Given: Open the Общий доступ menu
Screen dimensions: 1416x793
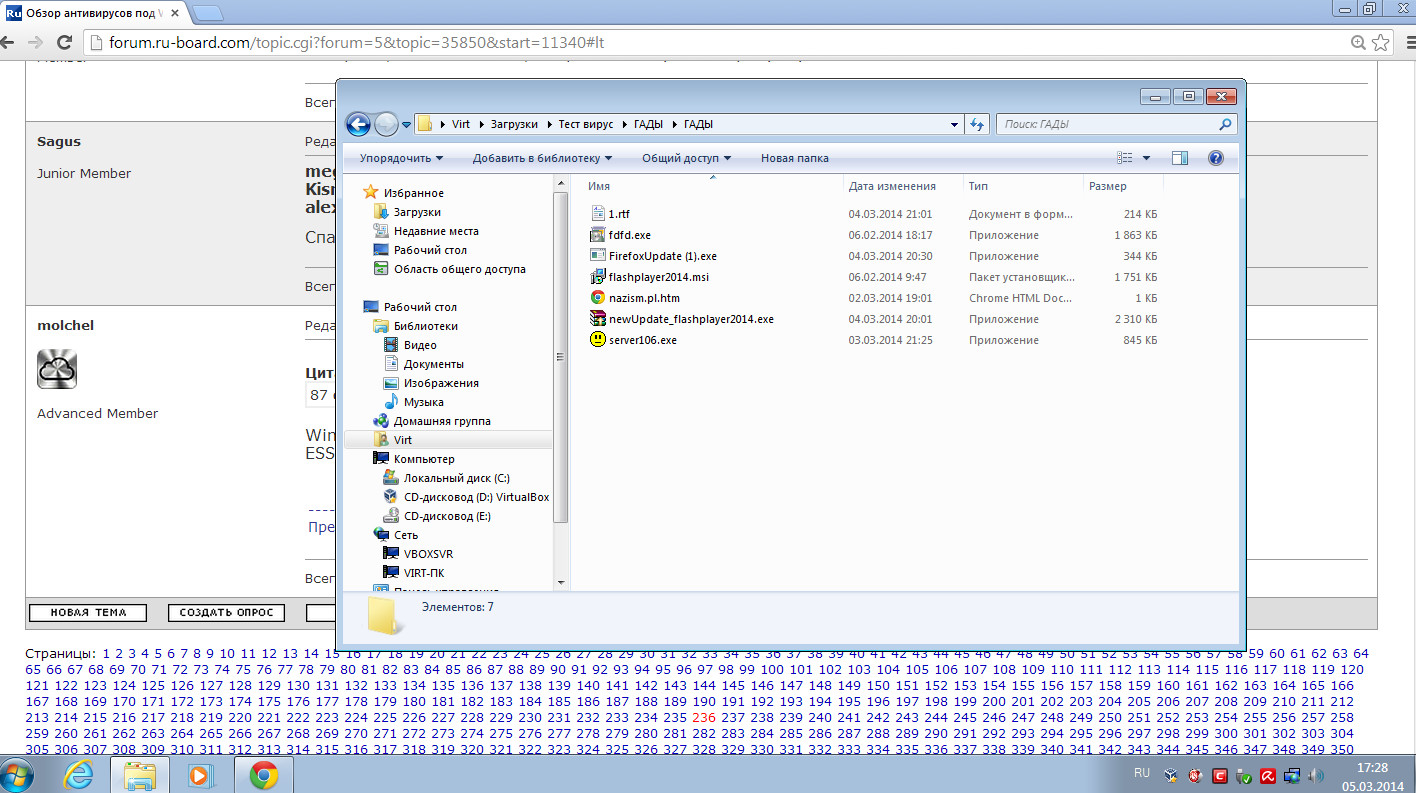Looking at the screenshot, I should 686,158.
